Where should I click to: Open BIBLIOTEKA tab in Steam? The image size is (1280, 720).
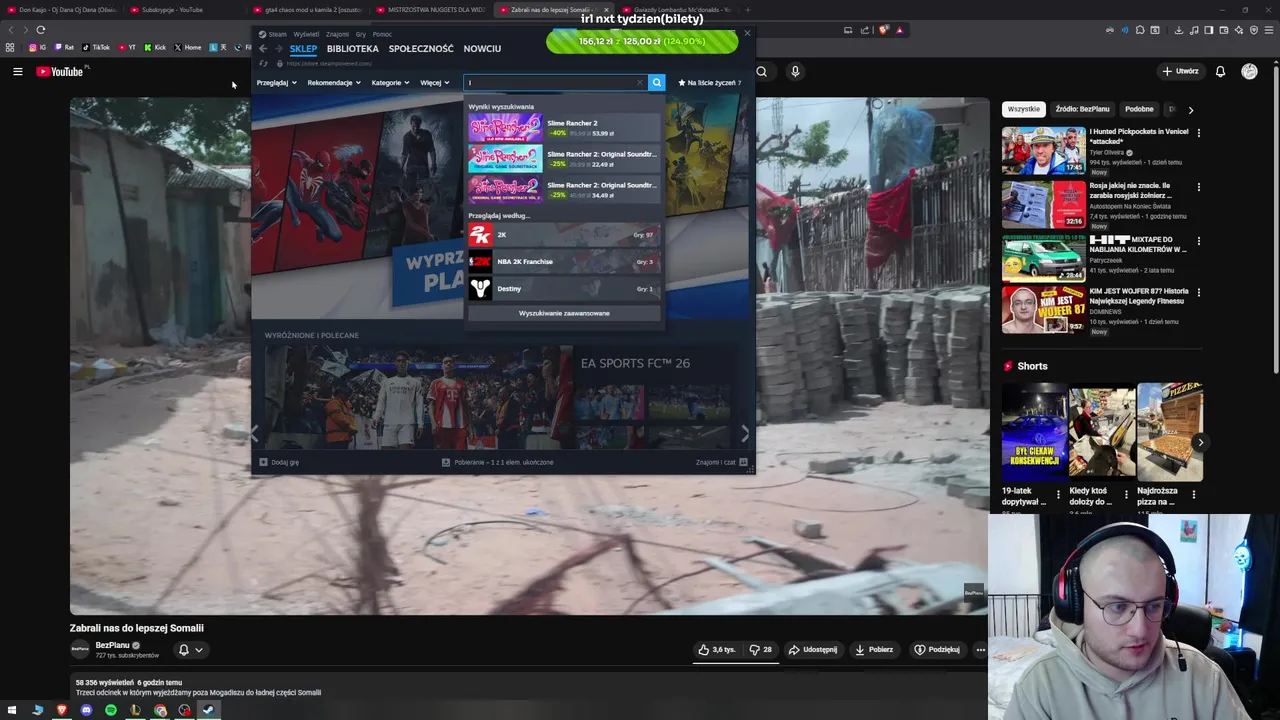(352, 48)
